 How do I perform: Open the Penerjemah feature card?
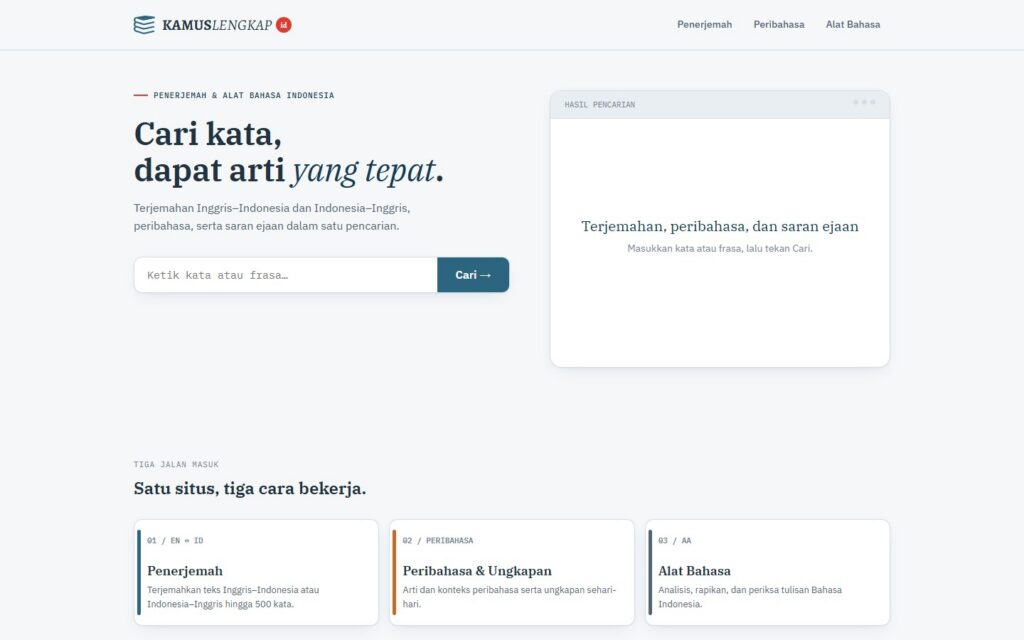[x=256, y=572]
